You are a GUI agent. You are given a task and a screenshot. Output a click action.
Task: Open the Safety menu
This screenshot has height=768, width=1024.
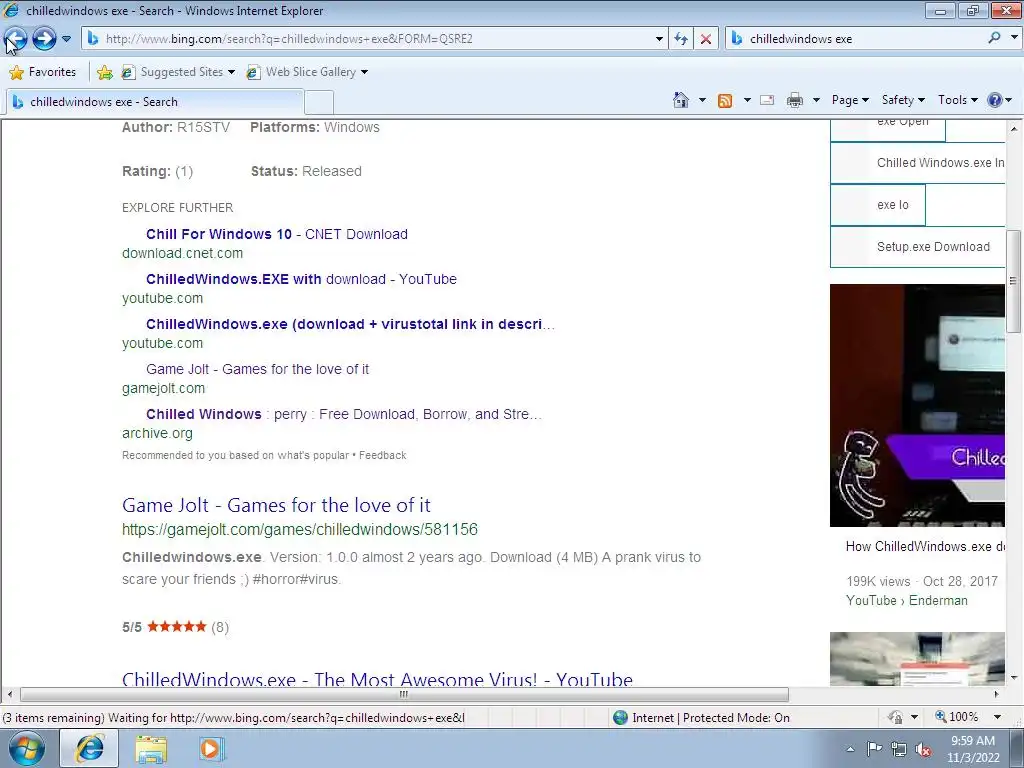tap(903, 100)
